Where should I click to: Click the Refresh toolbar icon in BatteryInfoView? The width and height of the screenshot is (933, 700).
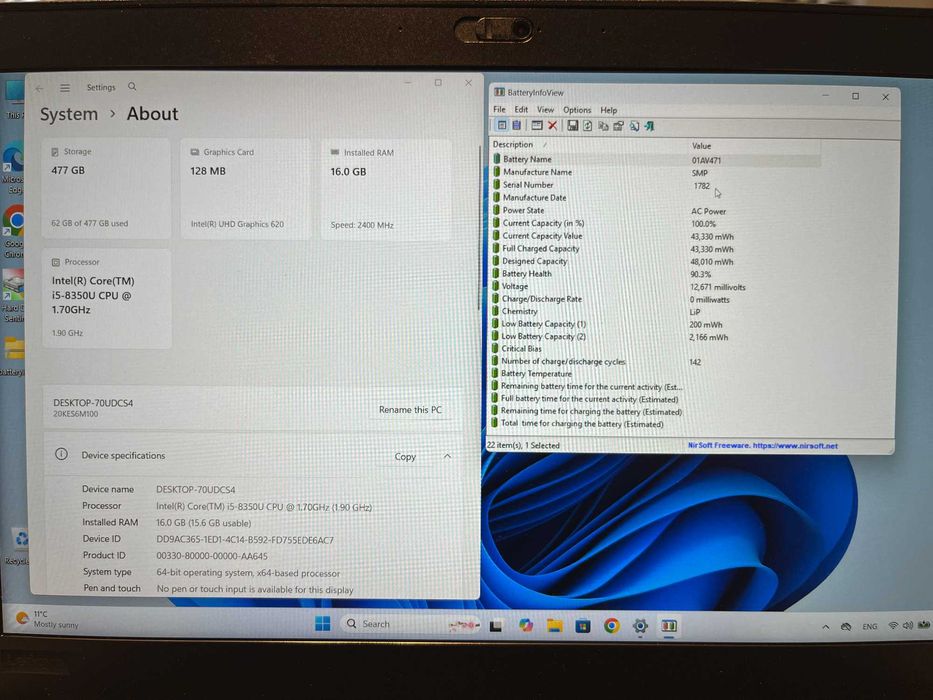pyautogui.click(x=587, y=126)
